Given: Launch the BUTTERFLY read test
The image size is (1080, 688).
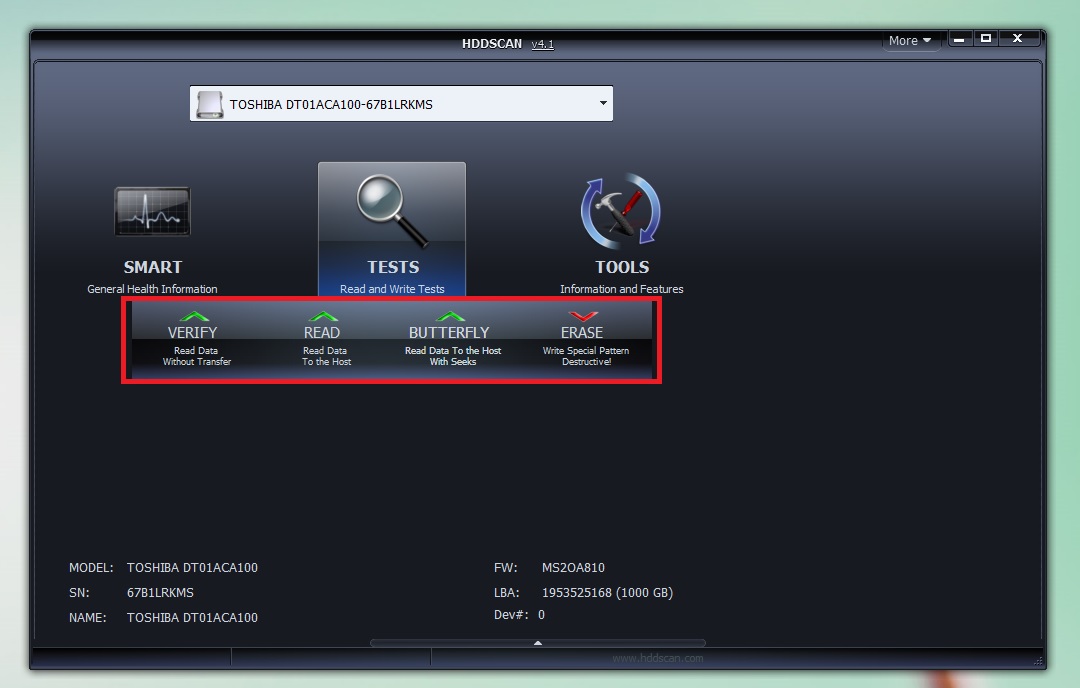Looking at the screenshot, I should 452,339.
